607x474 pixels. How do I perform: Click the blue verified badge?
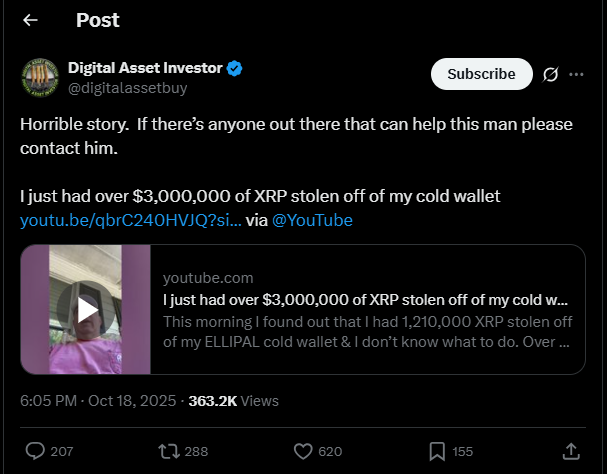tap(235, 68)
